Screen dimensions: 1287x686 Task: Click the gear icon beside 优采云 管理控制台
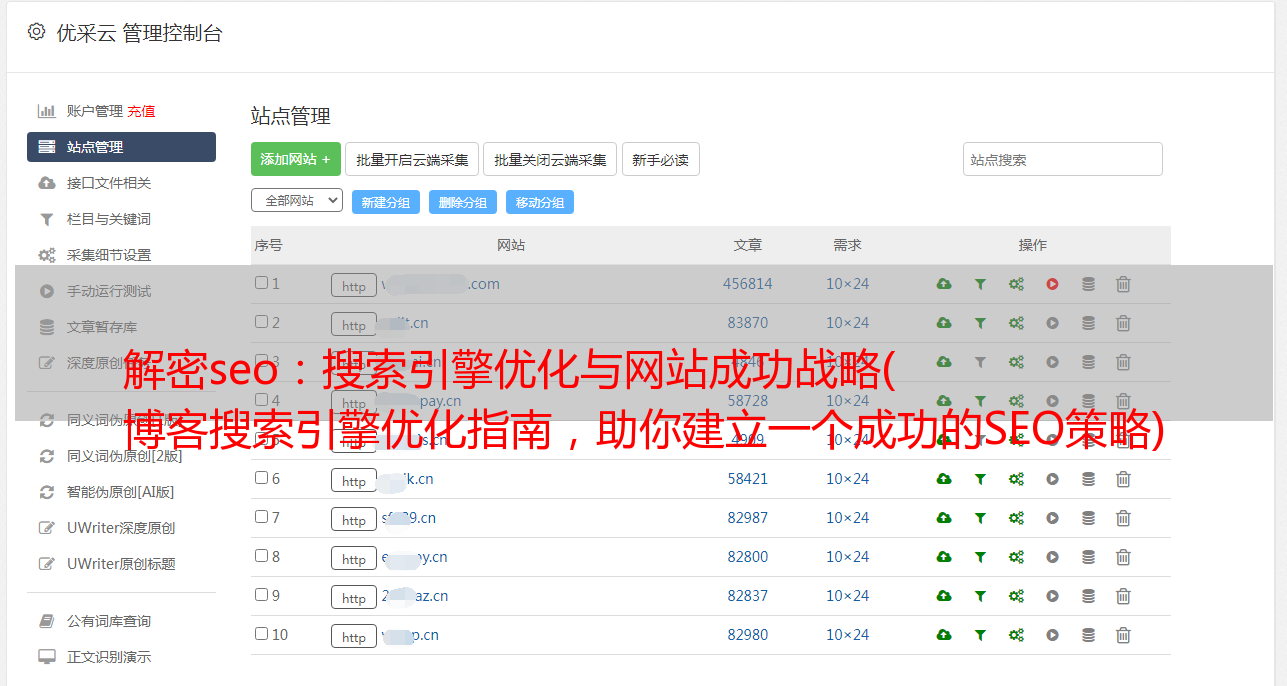[x=37, y=32]
